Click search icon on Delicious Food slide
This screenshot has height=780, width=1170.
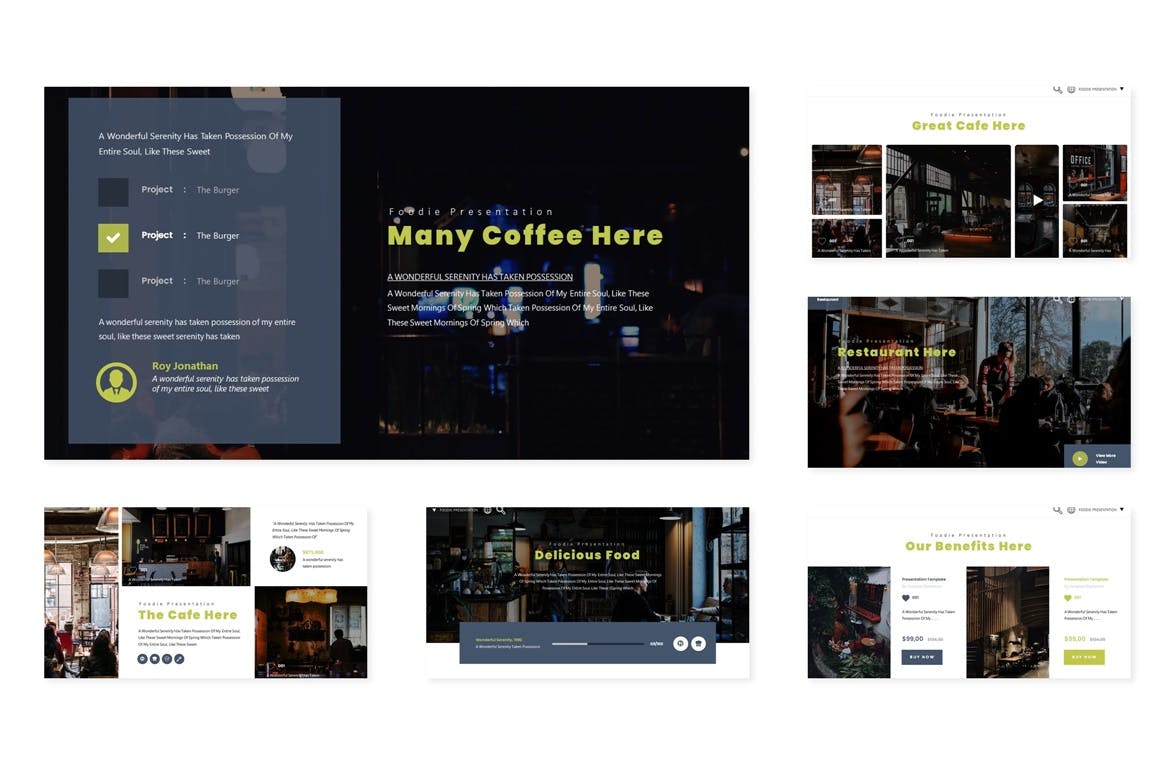click(x=501, y=510)
